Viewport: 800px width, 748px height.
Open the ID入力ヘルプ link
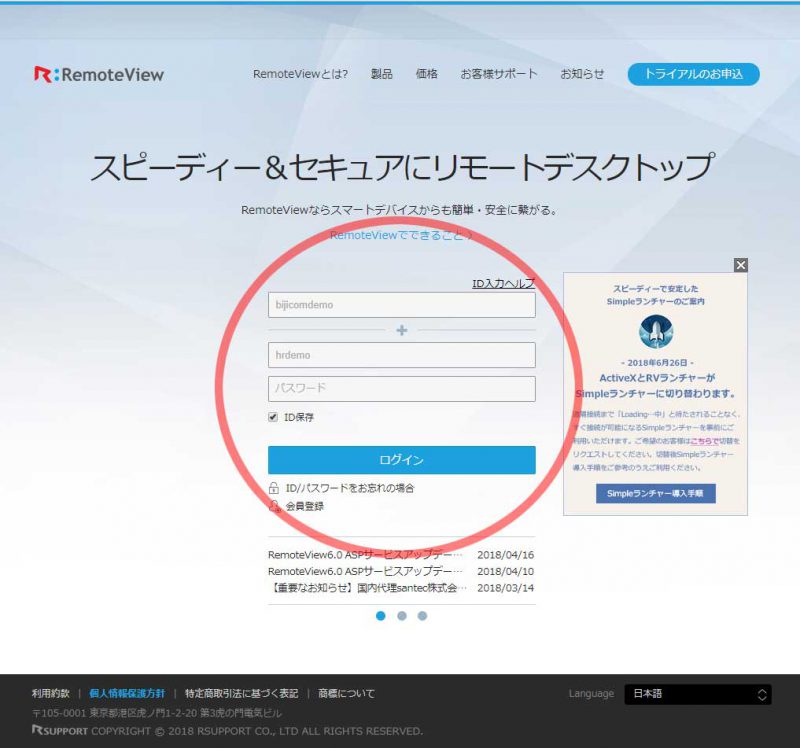pyautogui.click(x=504, y=283)
